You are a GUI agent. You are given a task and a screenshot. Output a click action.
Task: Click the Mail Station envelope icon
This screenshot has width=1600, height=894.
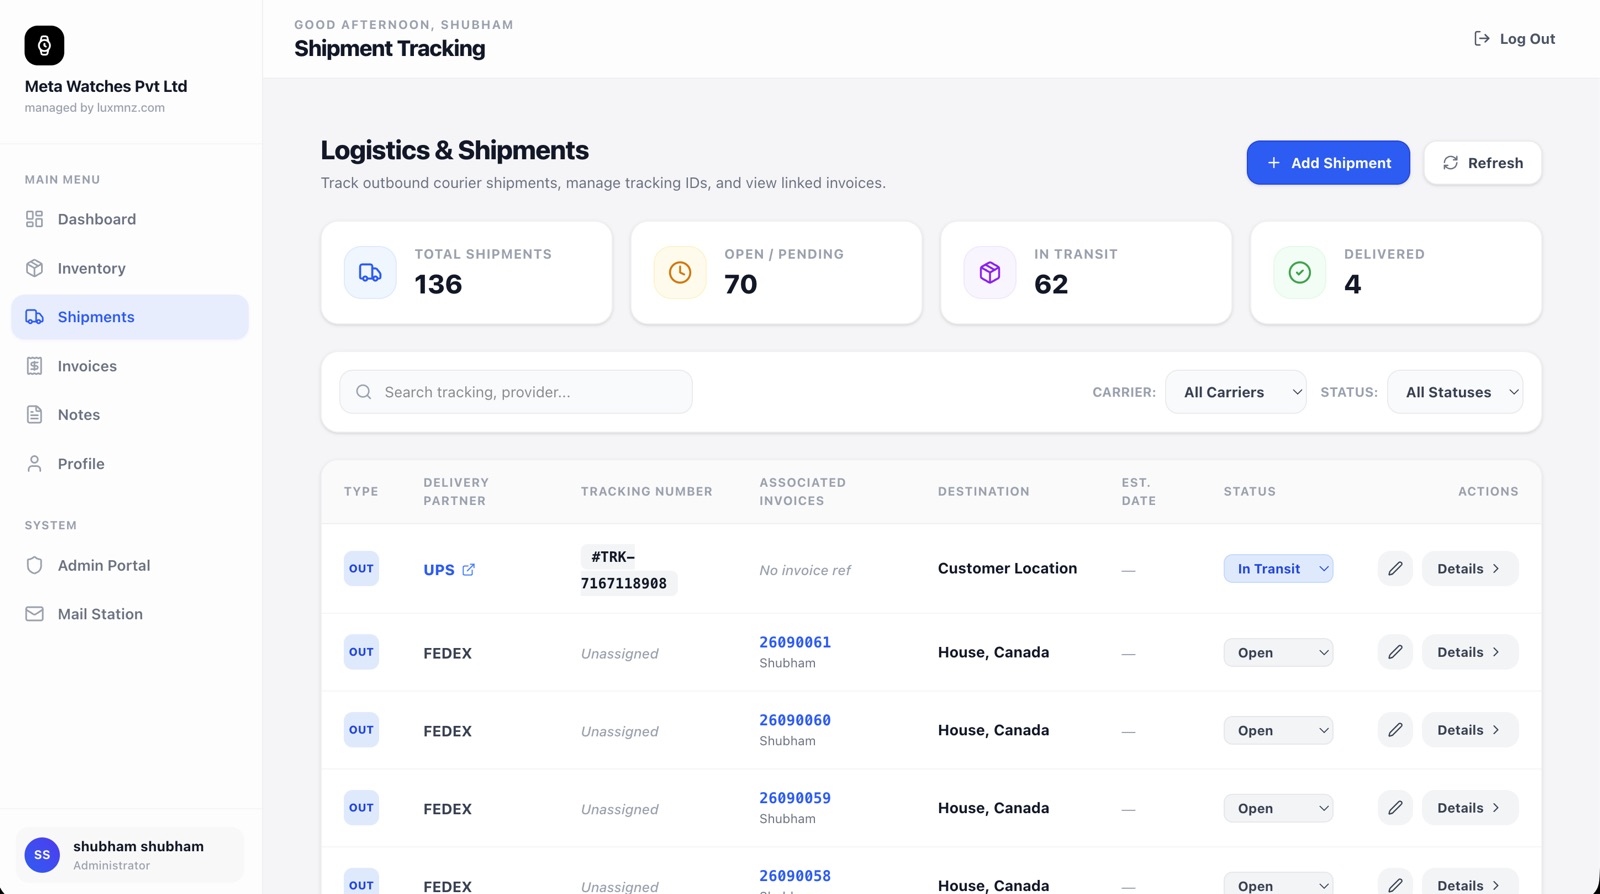pos(34,614)
